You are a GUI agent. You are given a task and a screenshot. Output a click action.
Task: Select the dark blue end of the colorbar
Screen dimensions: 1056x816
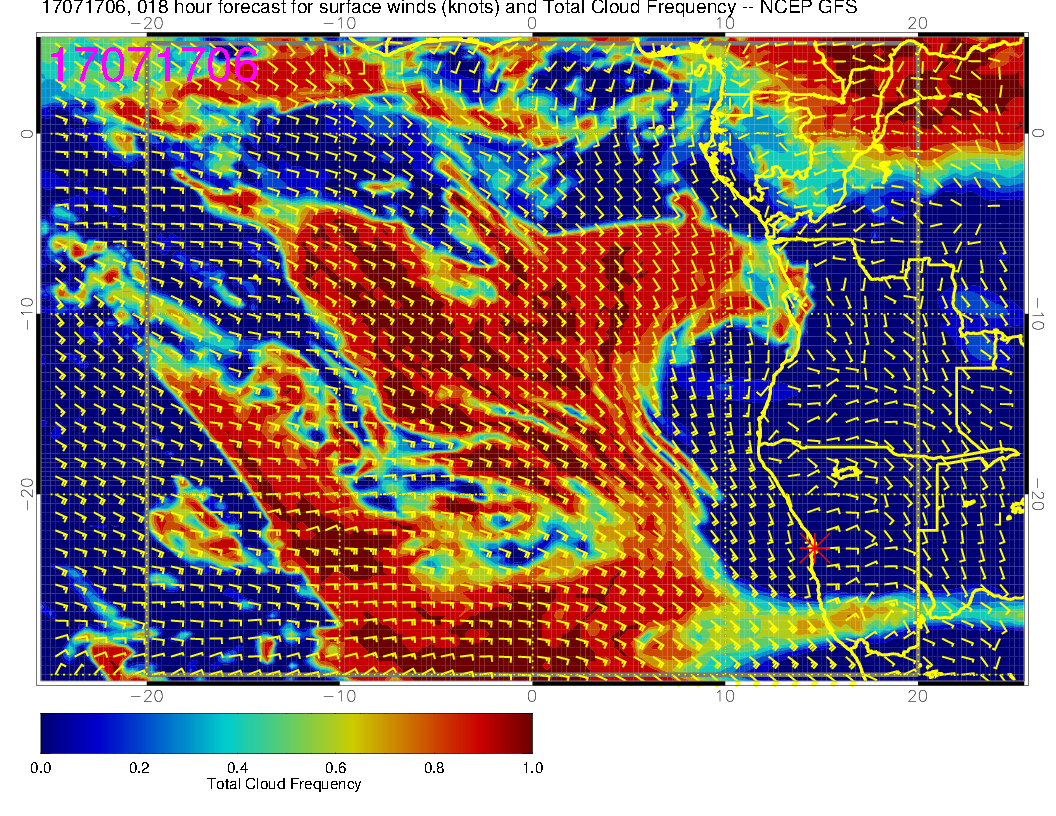point(49,732)
